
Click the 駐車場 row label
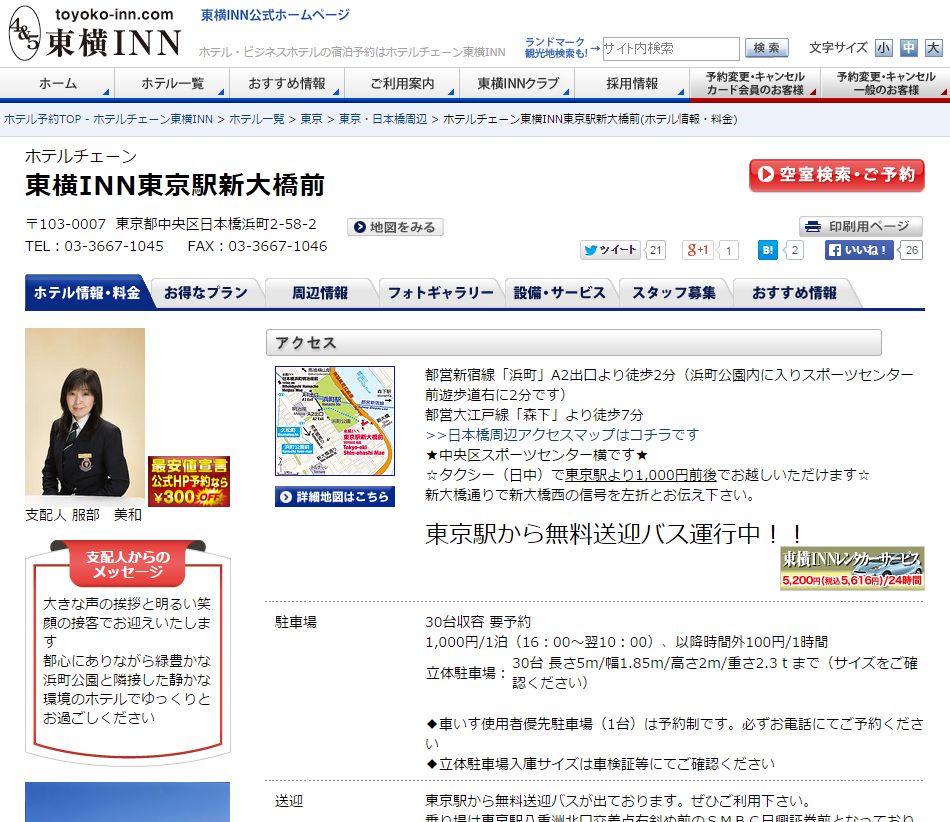pos(296,622)
